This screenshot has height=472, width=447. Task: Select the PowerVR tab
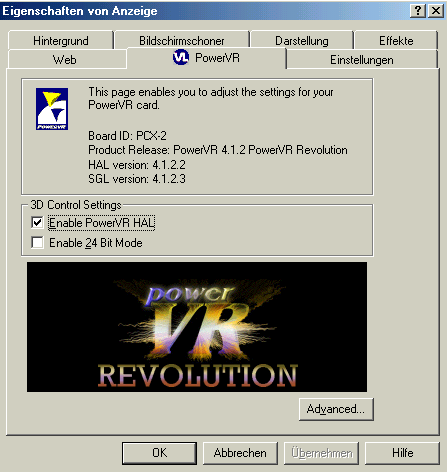(x=206, y=58)
